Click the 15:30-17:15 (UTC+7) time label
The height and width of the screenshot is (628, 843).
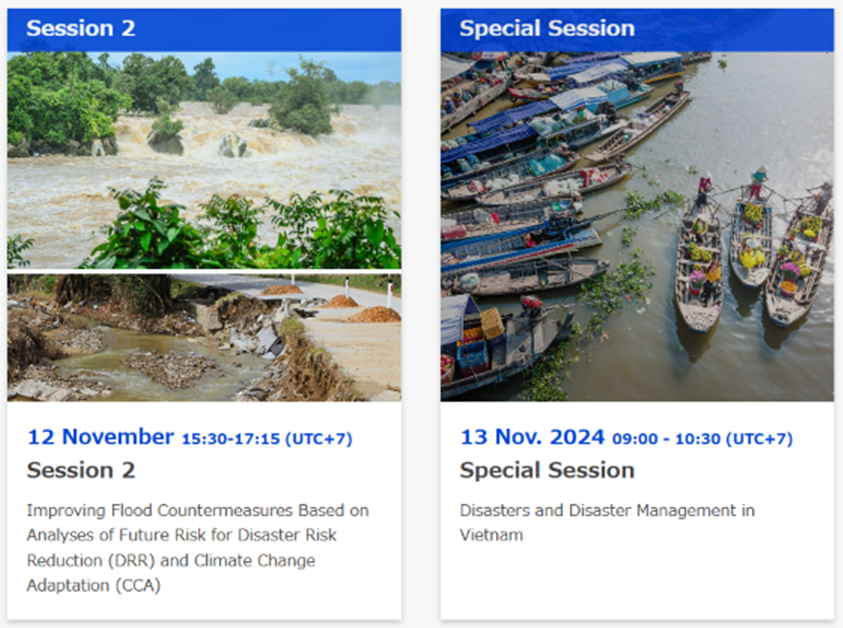click(x=267, y=439)
